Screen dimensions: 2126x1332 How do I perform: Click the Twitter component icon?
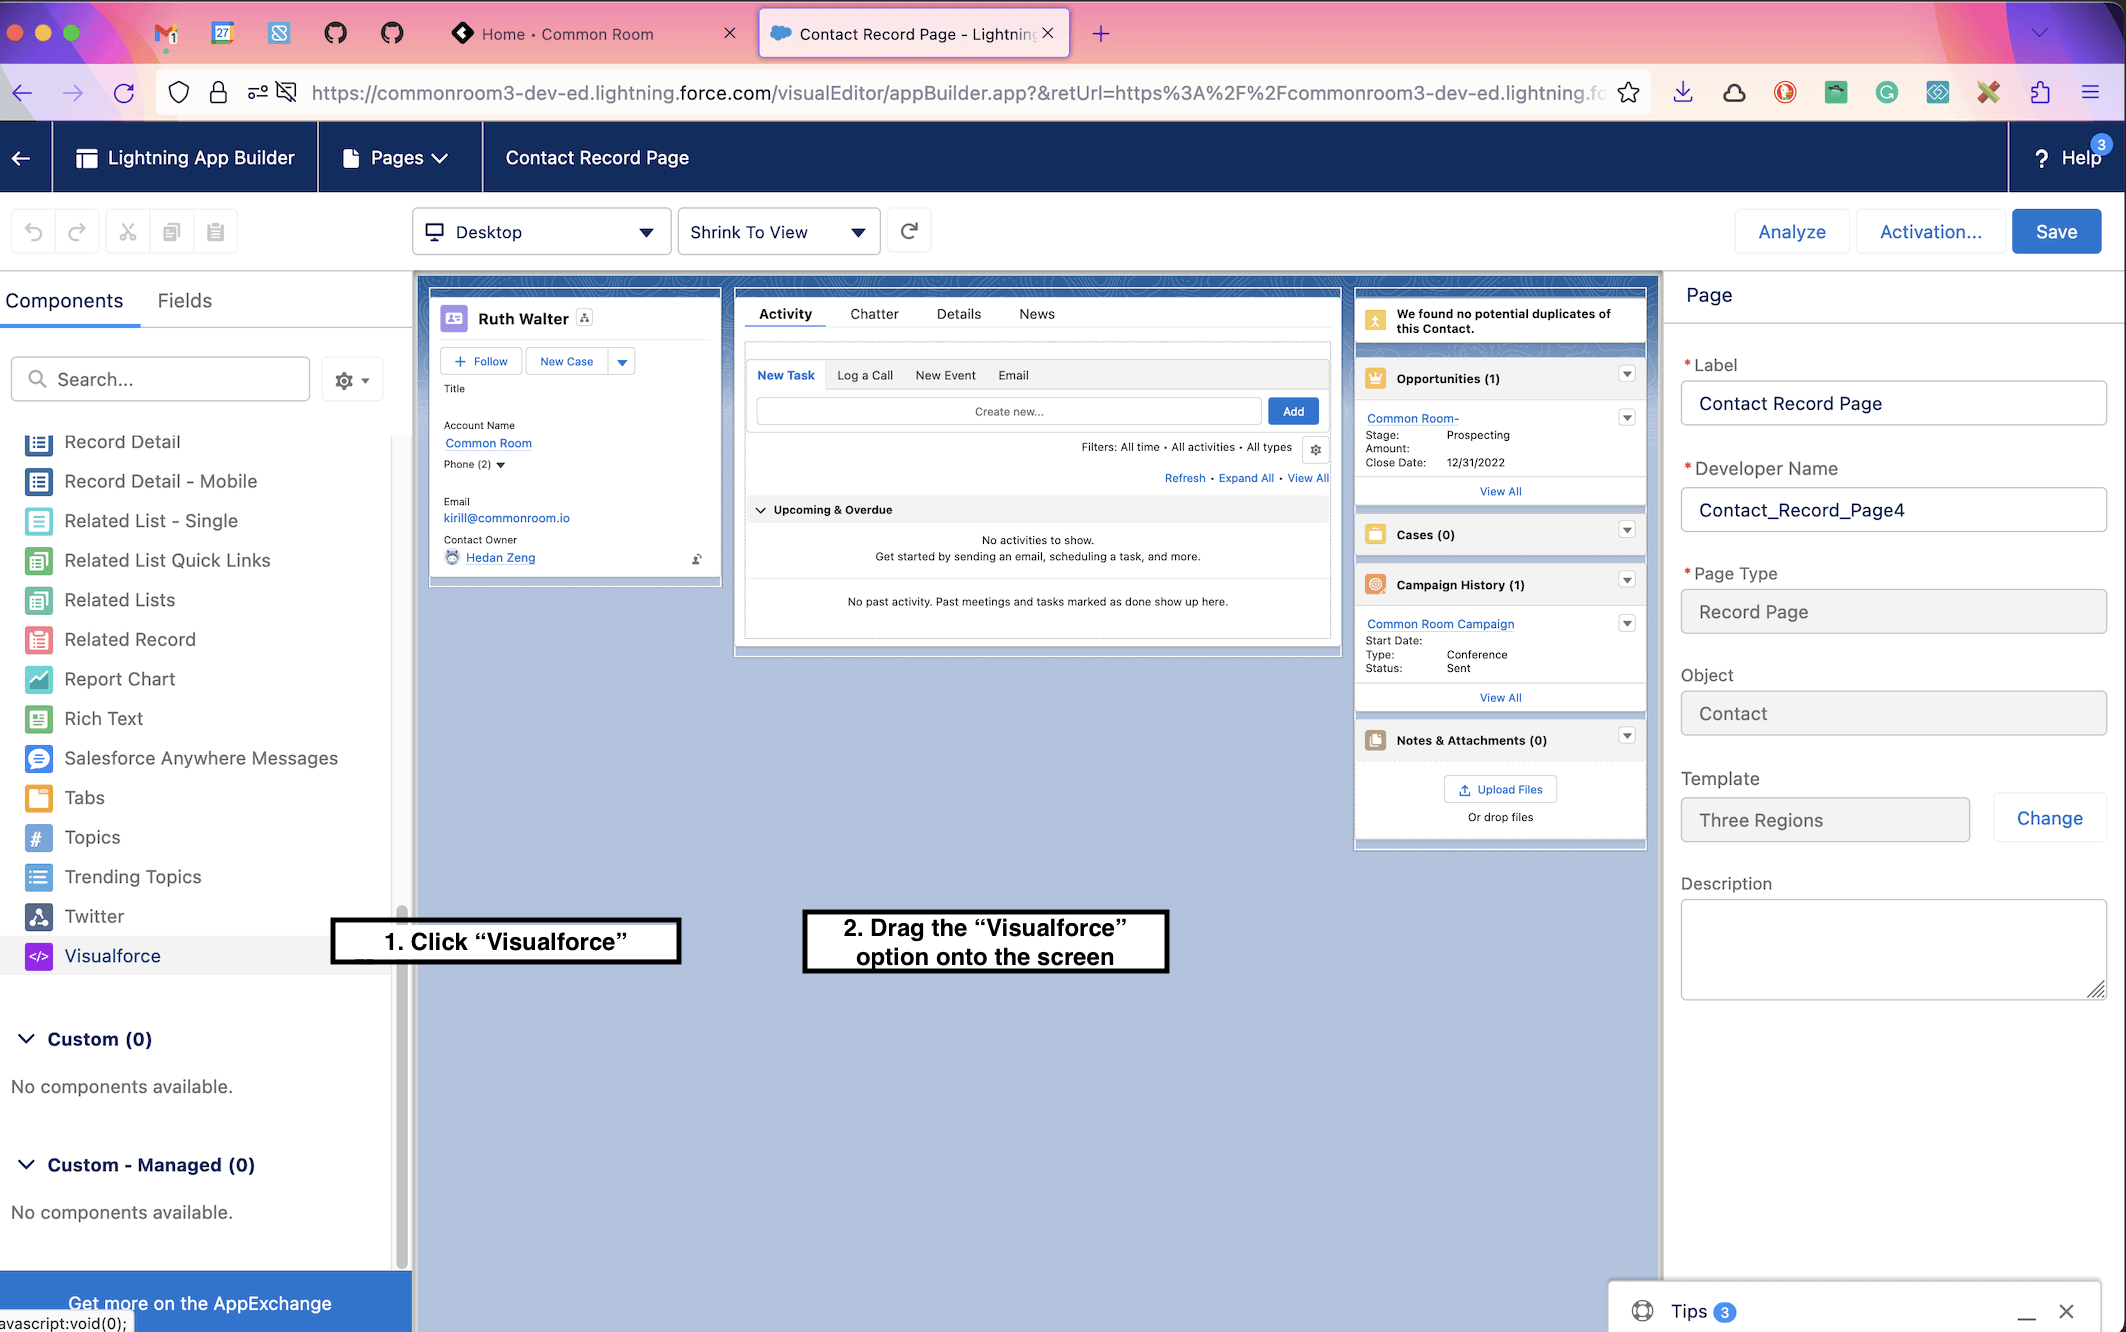pos(38,916)
